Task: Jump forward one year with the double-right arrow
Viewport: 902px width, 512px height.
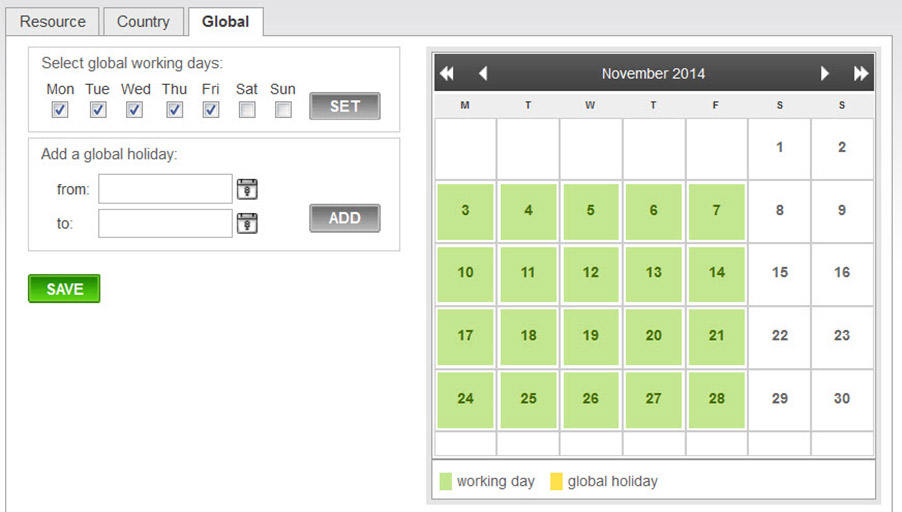Action: click(861, 73)
